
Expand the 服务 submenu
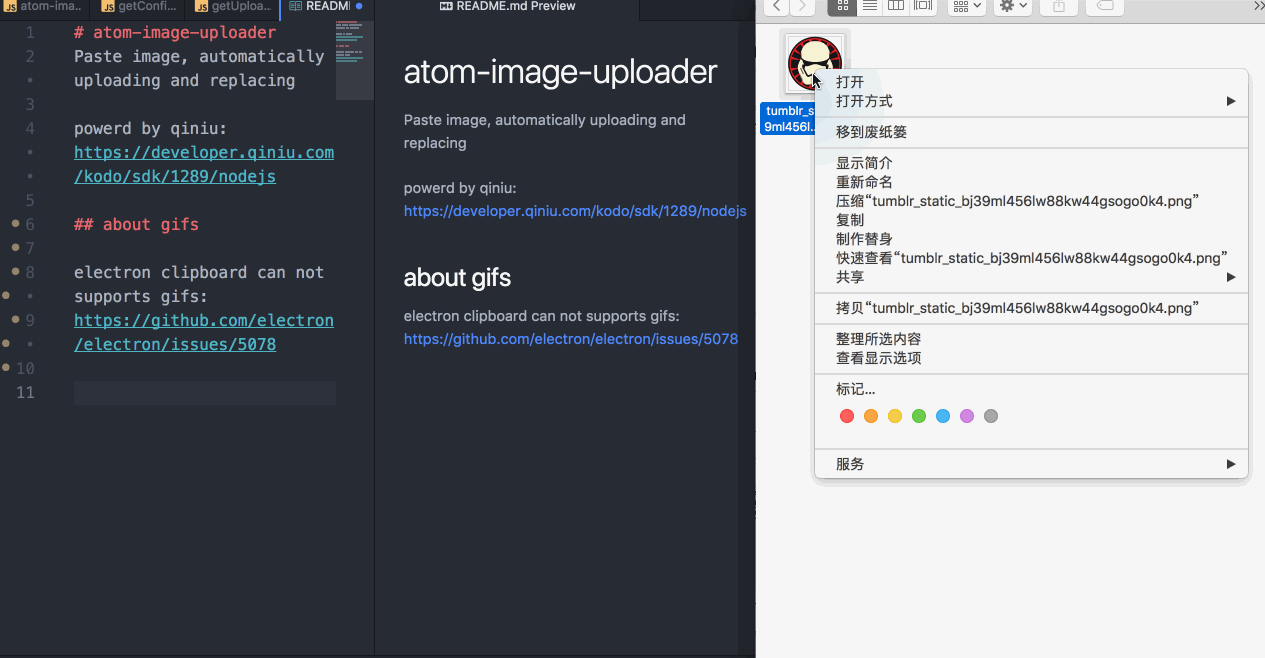[x=1032, y=464]
